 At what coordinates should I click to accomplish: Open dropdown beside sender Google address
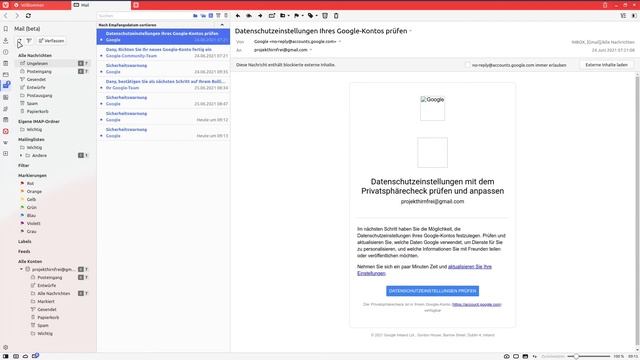click(340, 42)
